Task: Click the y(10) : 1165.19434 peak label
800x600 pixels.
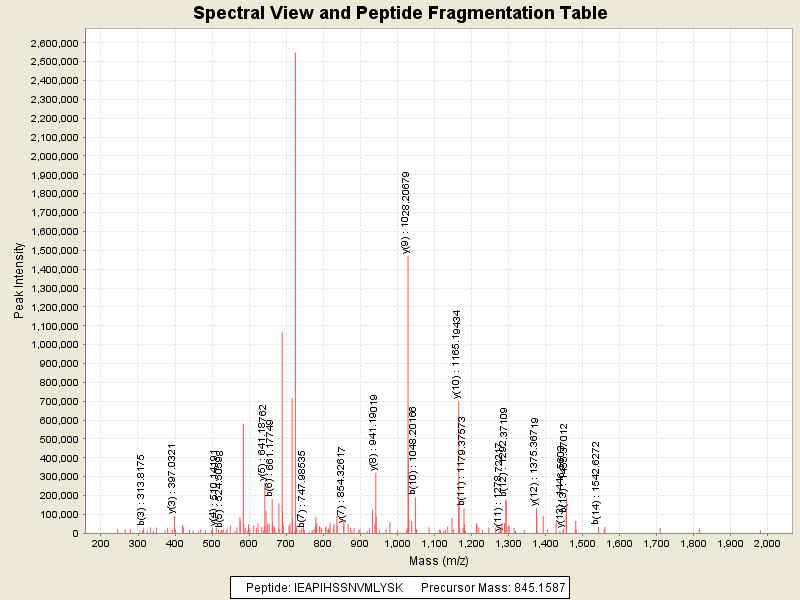Action: 457,354
